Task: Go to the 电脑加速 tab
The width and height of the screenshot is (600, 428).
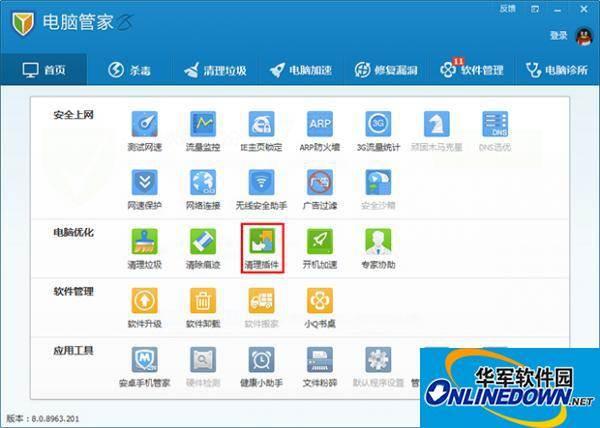Action: tap(301, 70)
